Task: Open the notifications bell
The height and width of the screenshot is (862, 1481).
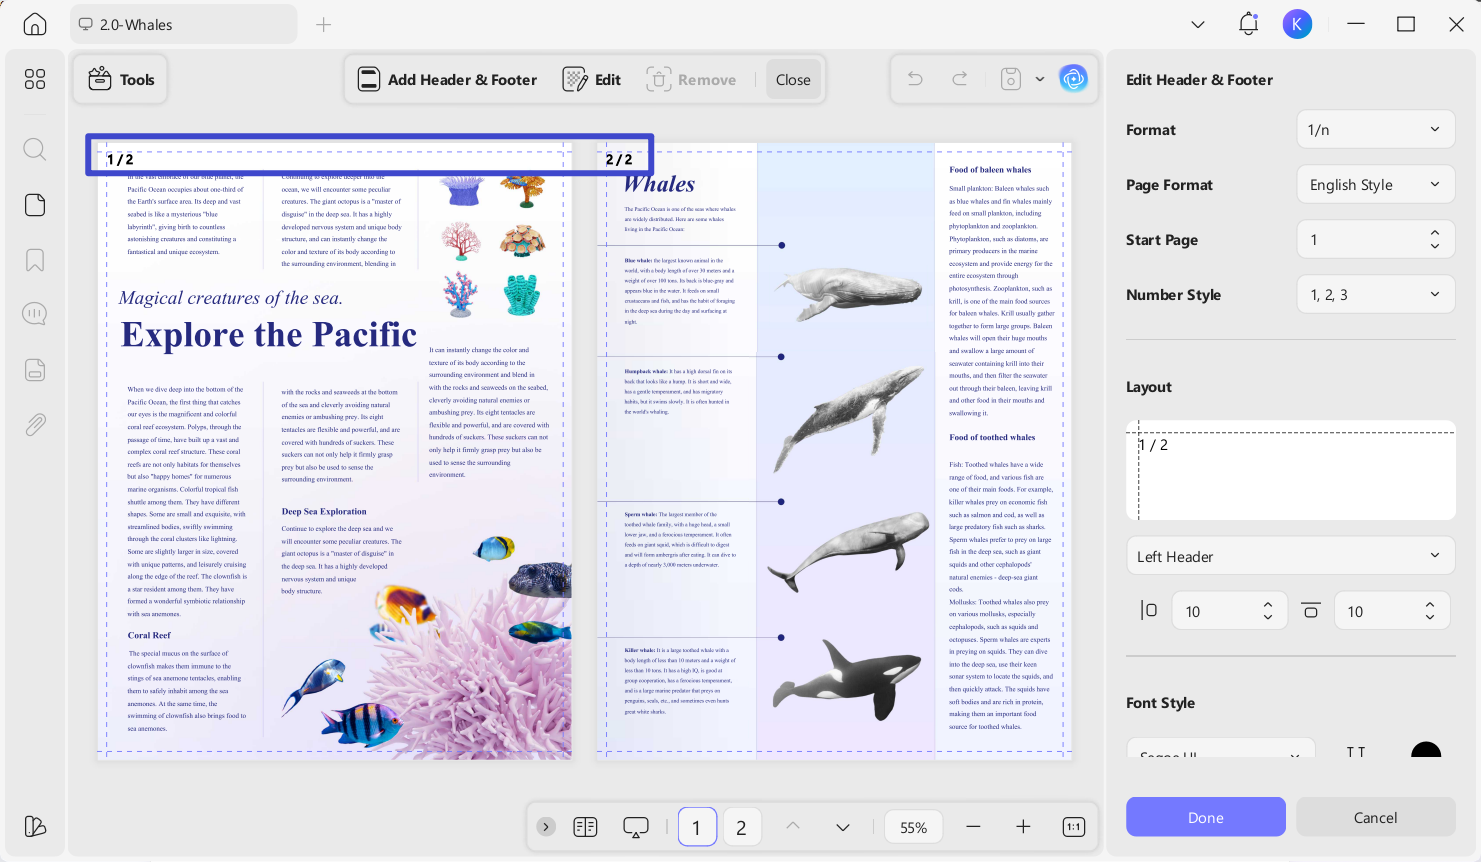Action: tap(1248, 25)
